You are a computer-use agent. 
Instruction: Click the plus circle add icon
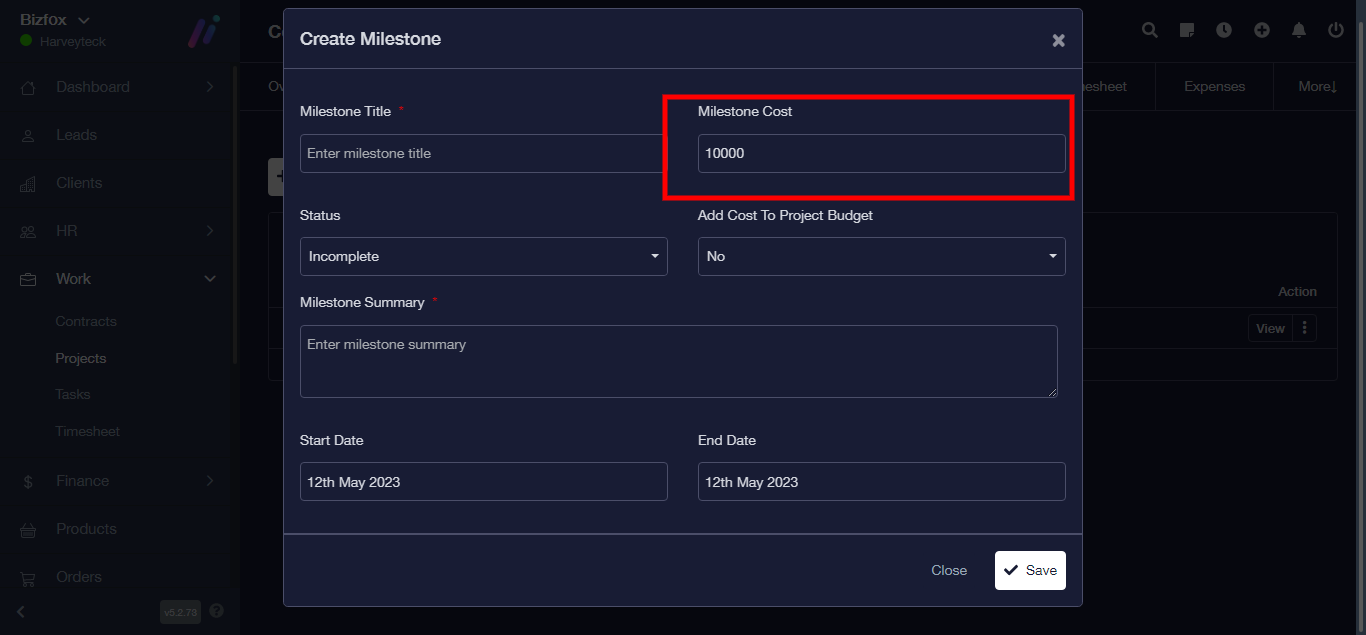click(1262, 30)
